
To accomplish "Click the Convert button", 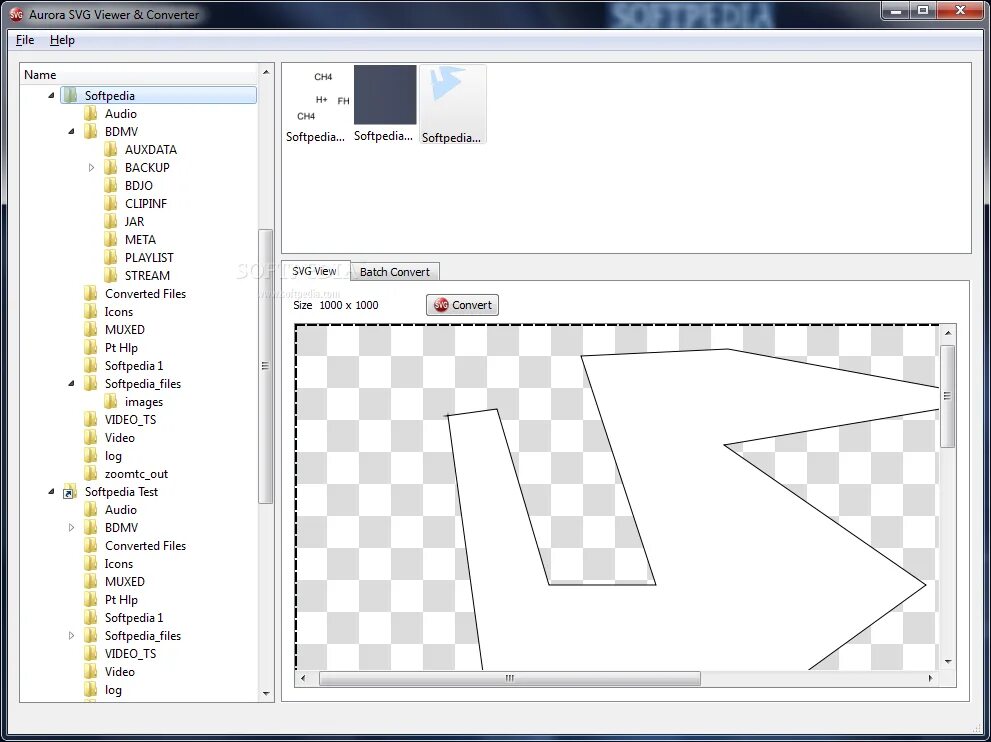I will [463, 305].
